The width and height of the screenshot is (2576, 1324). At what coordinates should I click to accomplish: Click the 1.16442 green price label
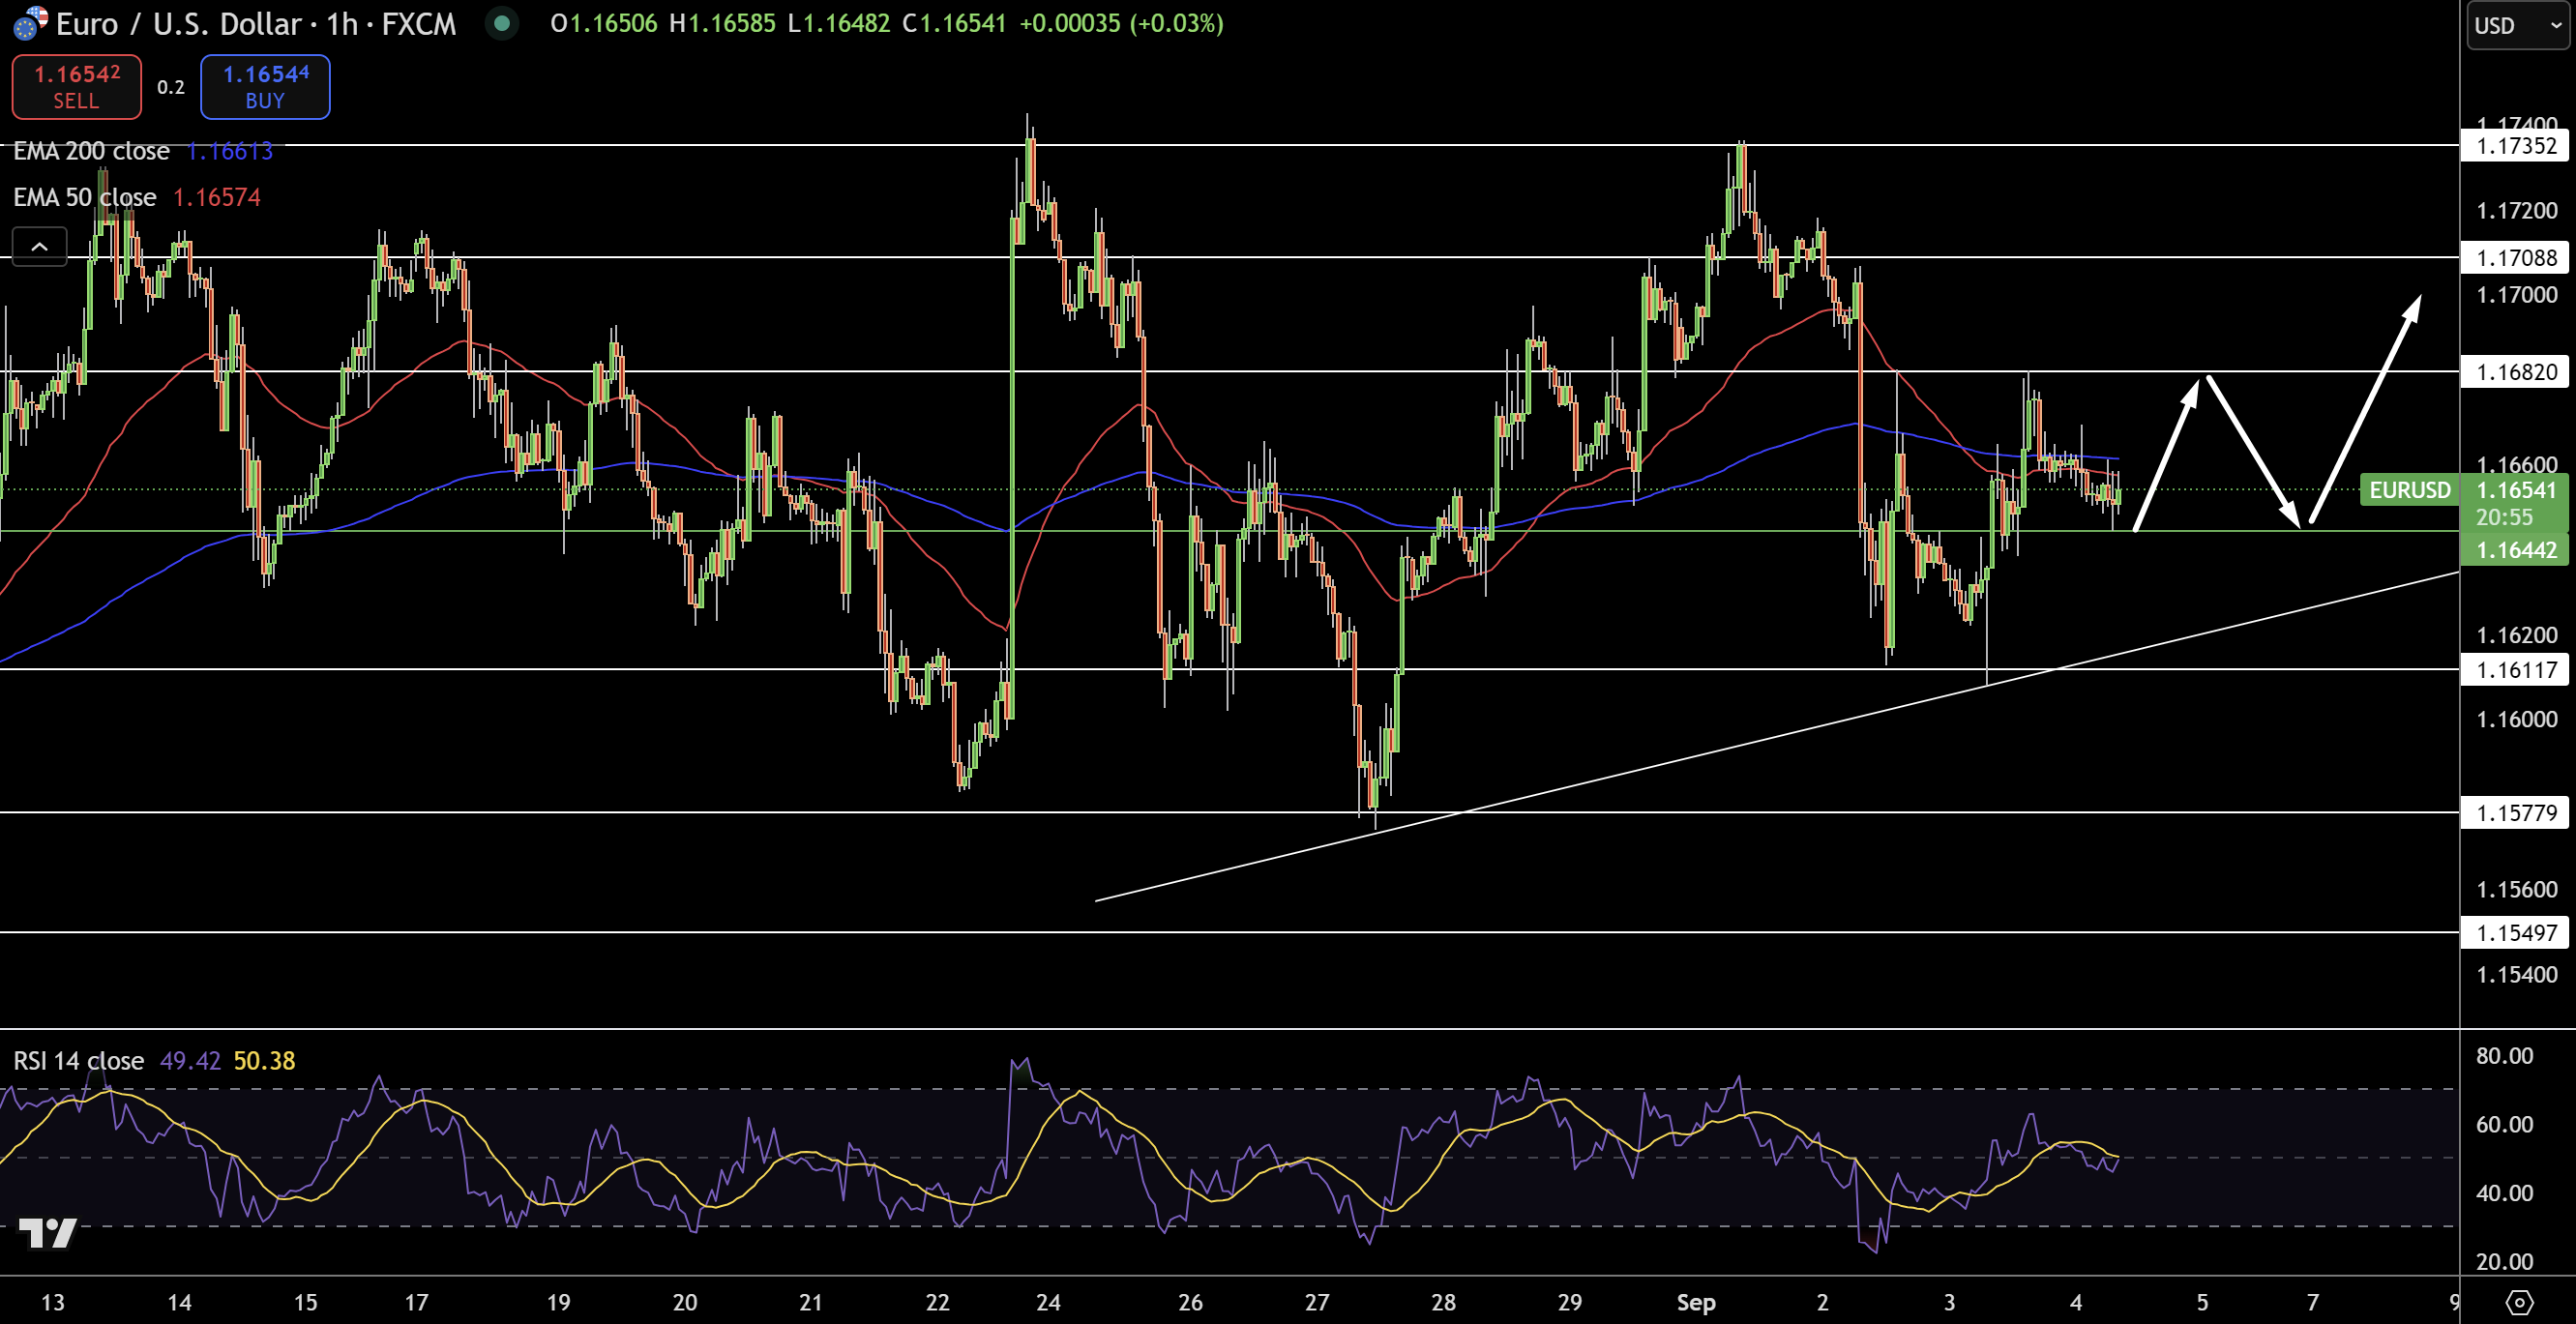pos(2516,550)
